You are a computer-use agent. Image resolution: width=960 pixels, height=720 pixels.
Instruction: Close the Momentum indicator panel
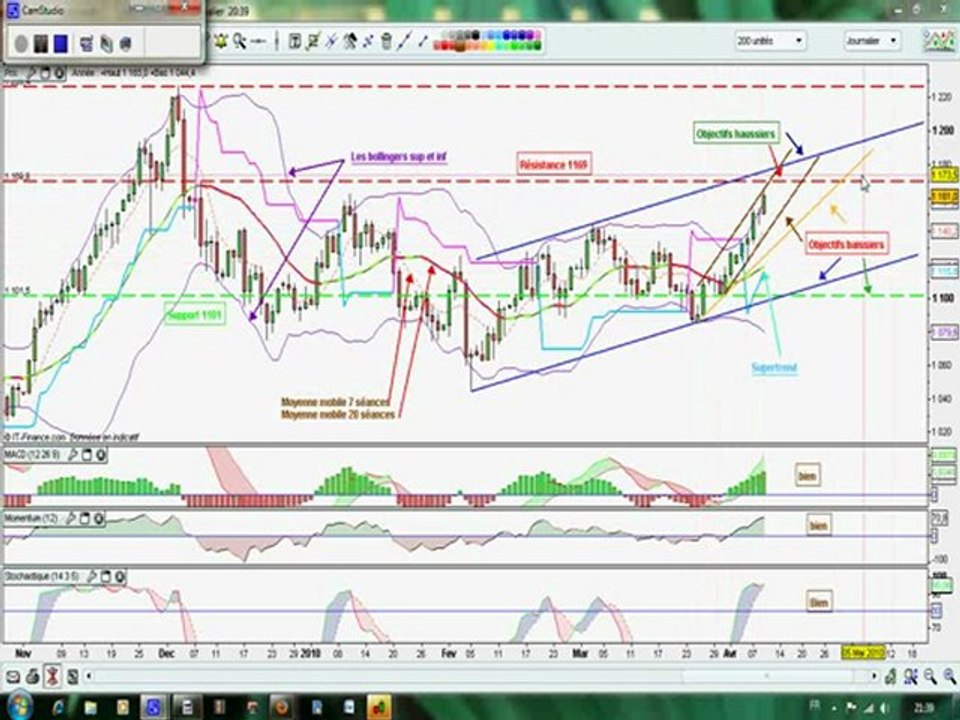(98, 519)
